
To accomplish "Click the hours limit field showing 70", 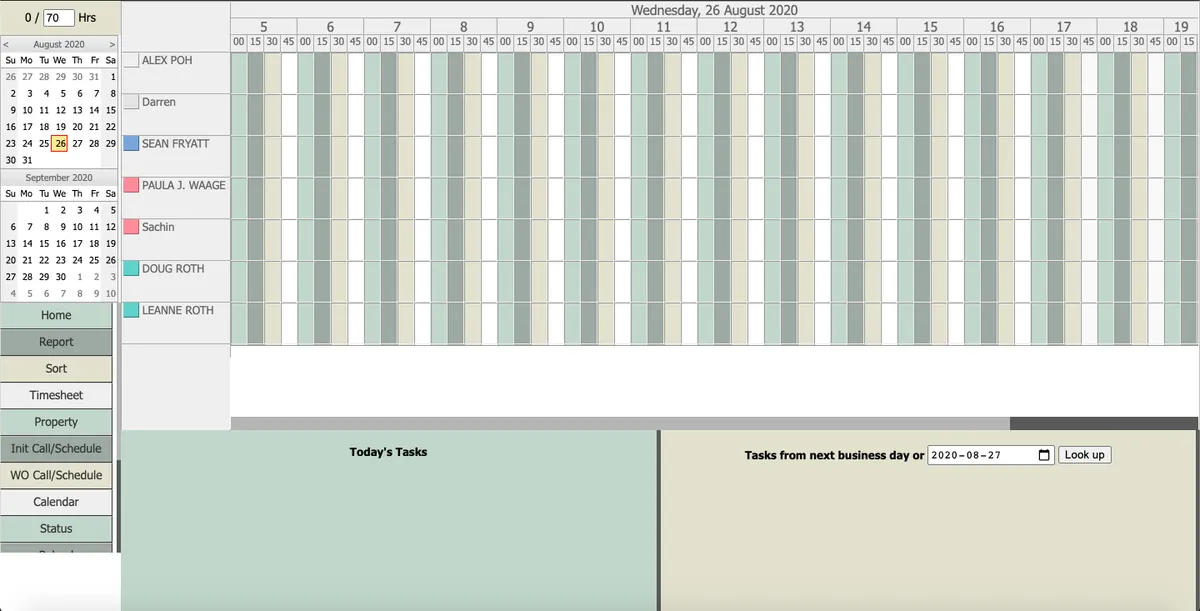I will coord(59,18).
